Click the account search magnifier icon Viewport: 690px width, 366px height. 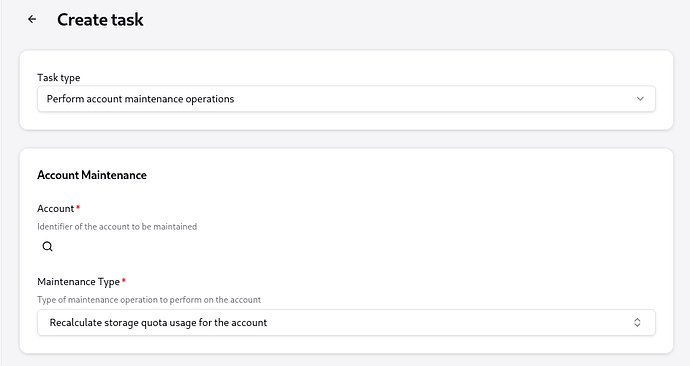[48, 246]
